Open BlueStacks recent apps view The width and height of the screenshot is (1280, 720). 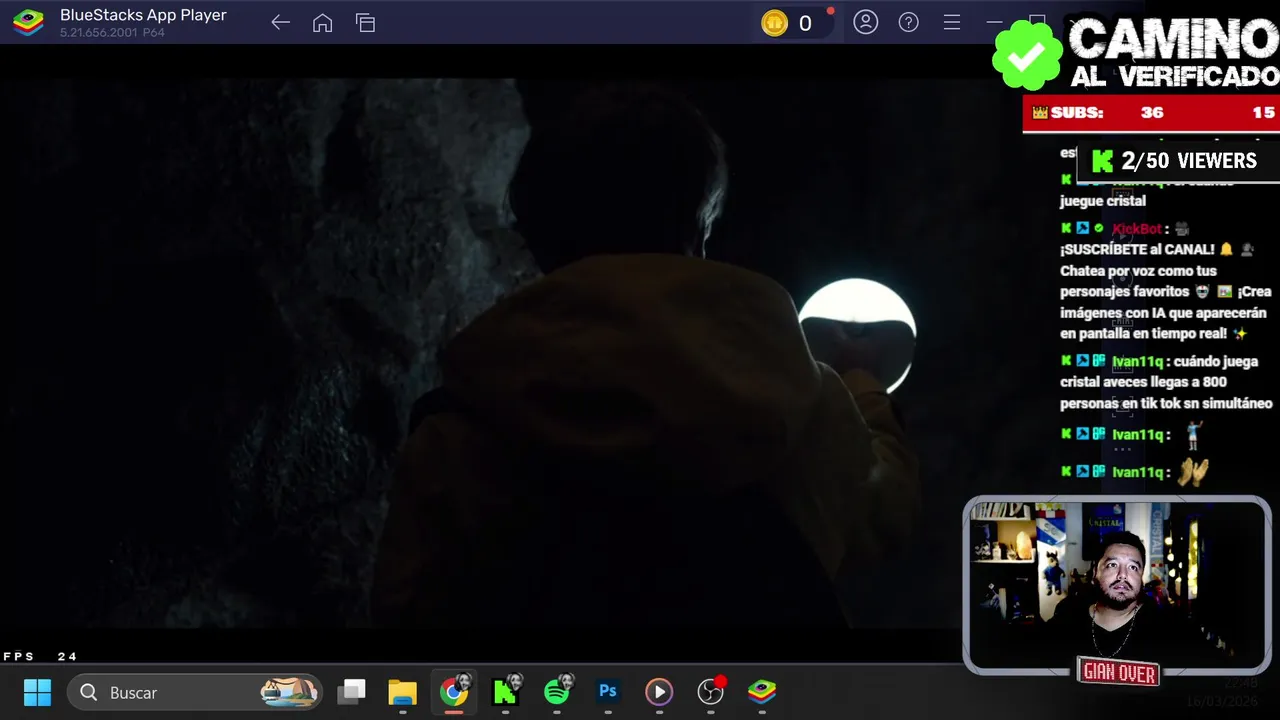365,23
